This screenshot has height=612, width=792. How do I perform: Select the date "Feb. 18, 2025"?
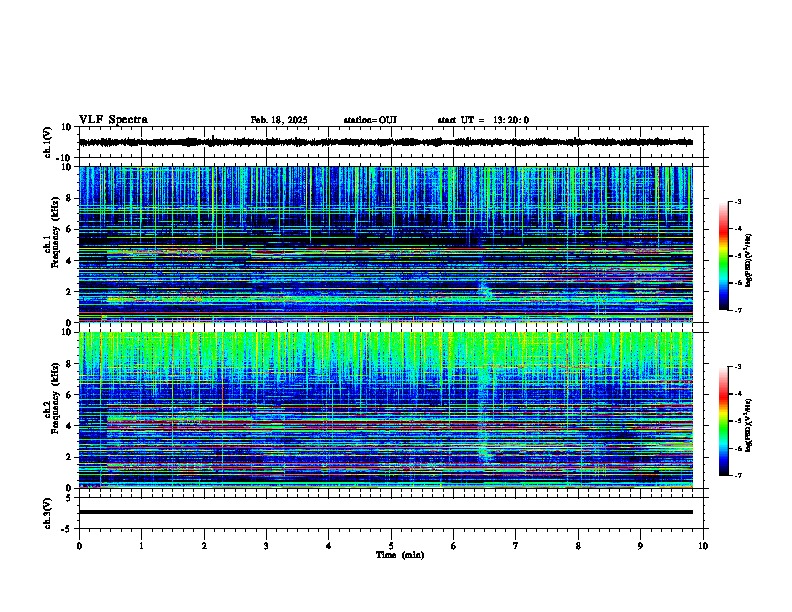click(279, 120)
